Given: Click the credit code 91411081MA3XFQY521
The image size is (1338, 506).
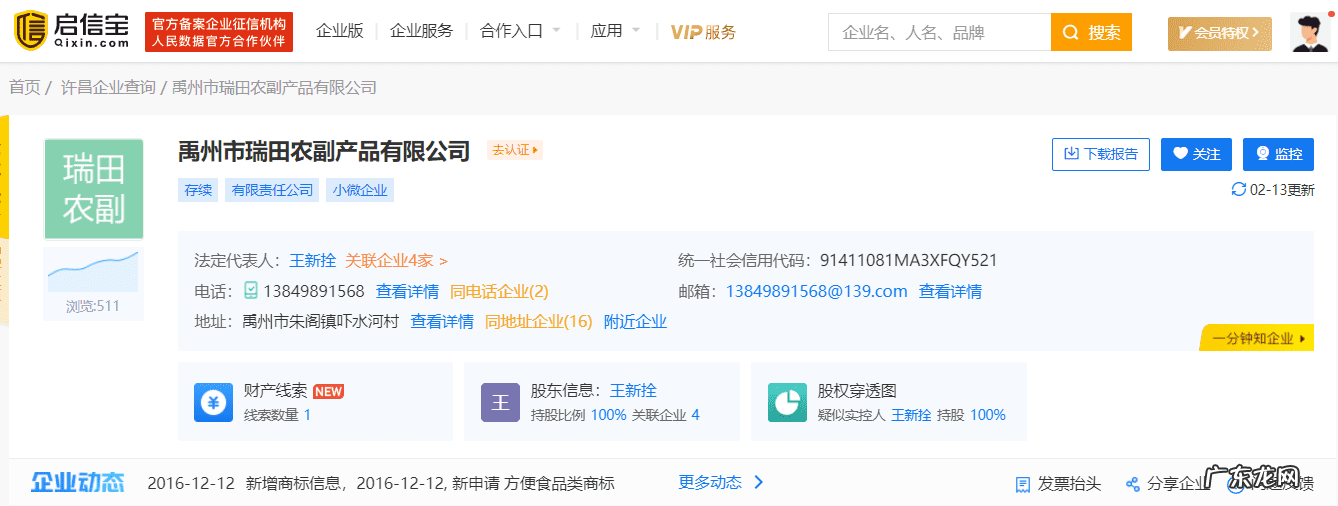Looking at the screenshot, I should [x=908, y=261].
